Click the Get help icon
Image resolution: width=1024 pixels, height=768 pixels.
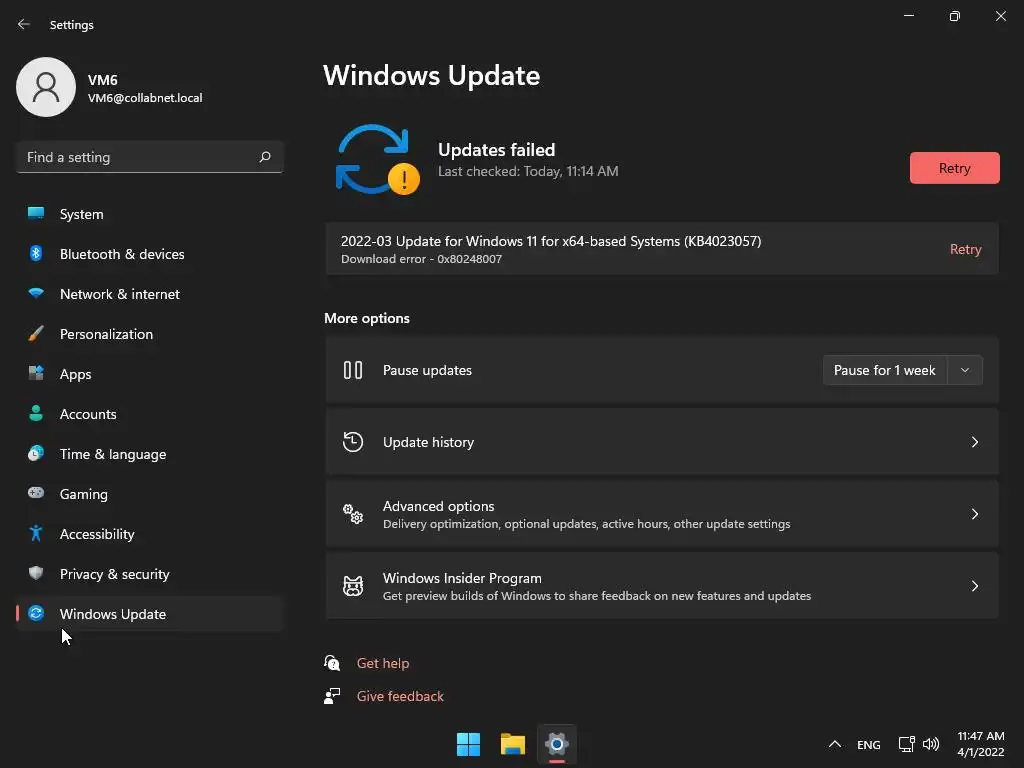[x=332, y=663]
